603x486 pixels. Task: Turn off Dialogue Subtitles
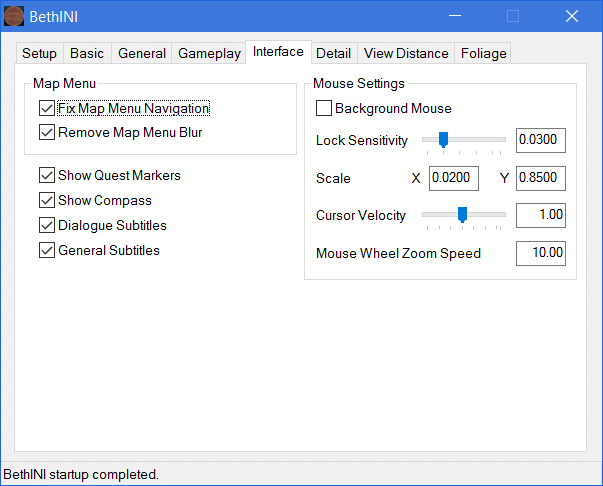click(x=47, y=225)
